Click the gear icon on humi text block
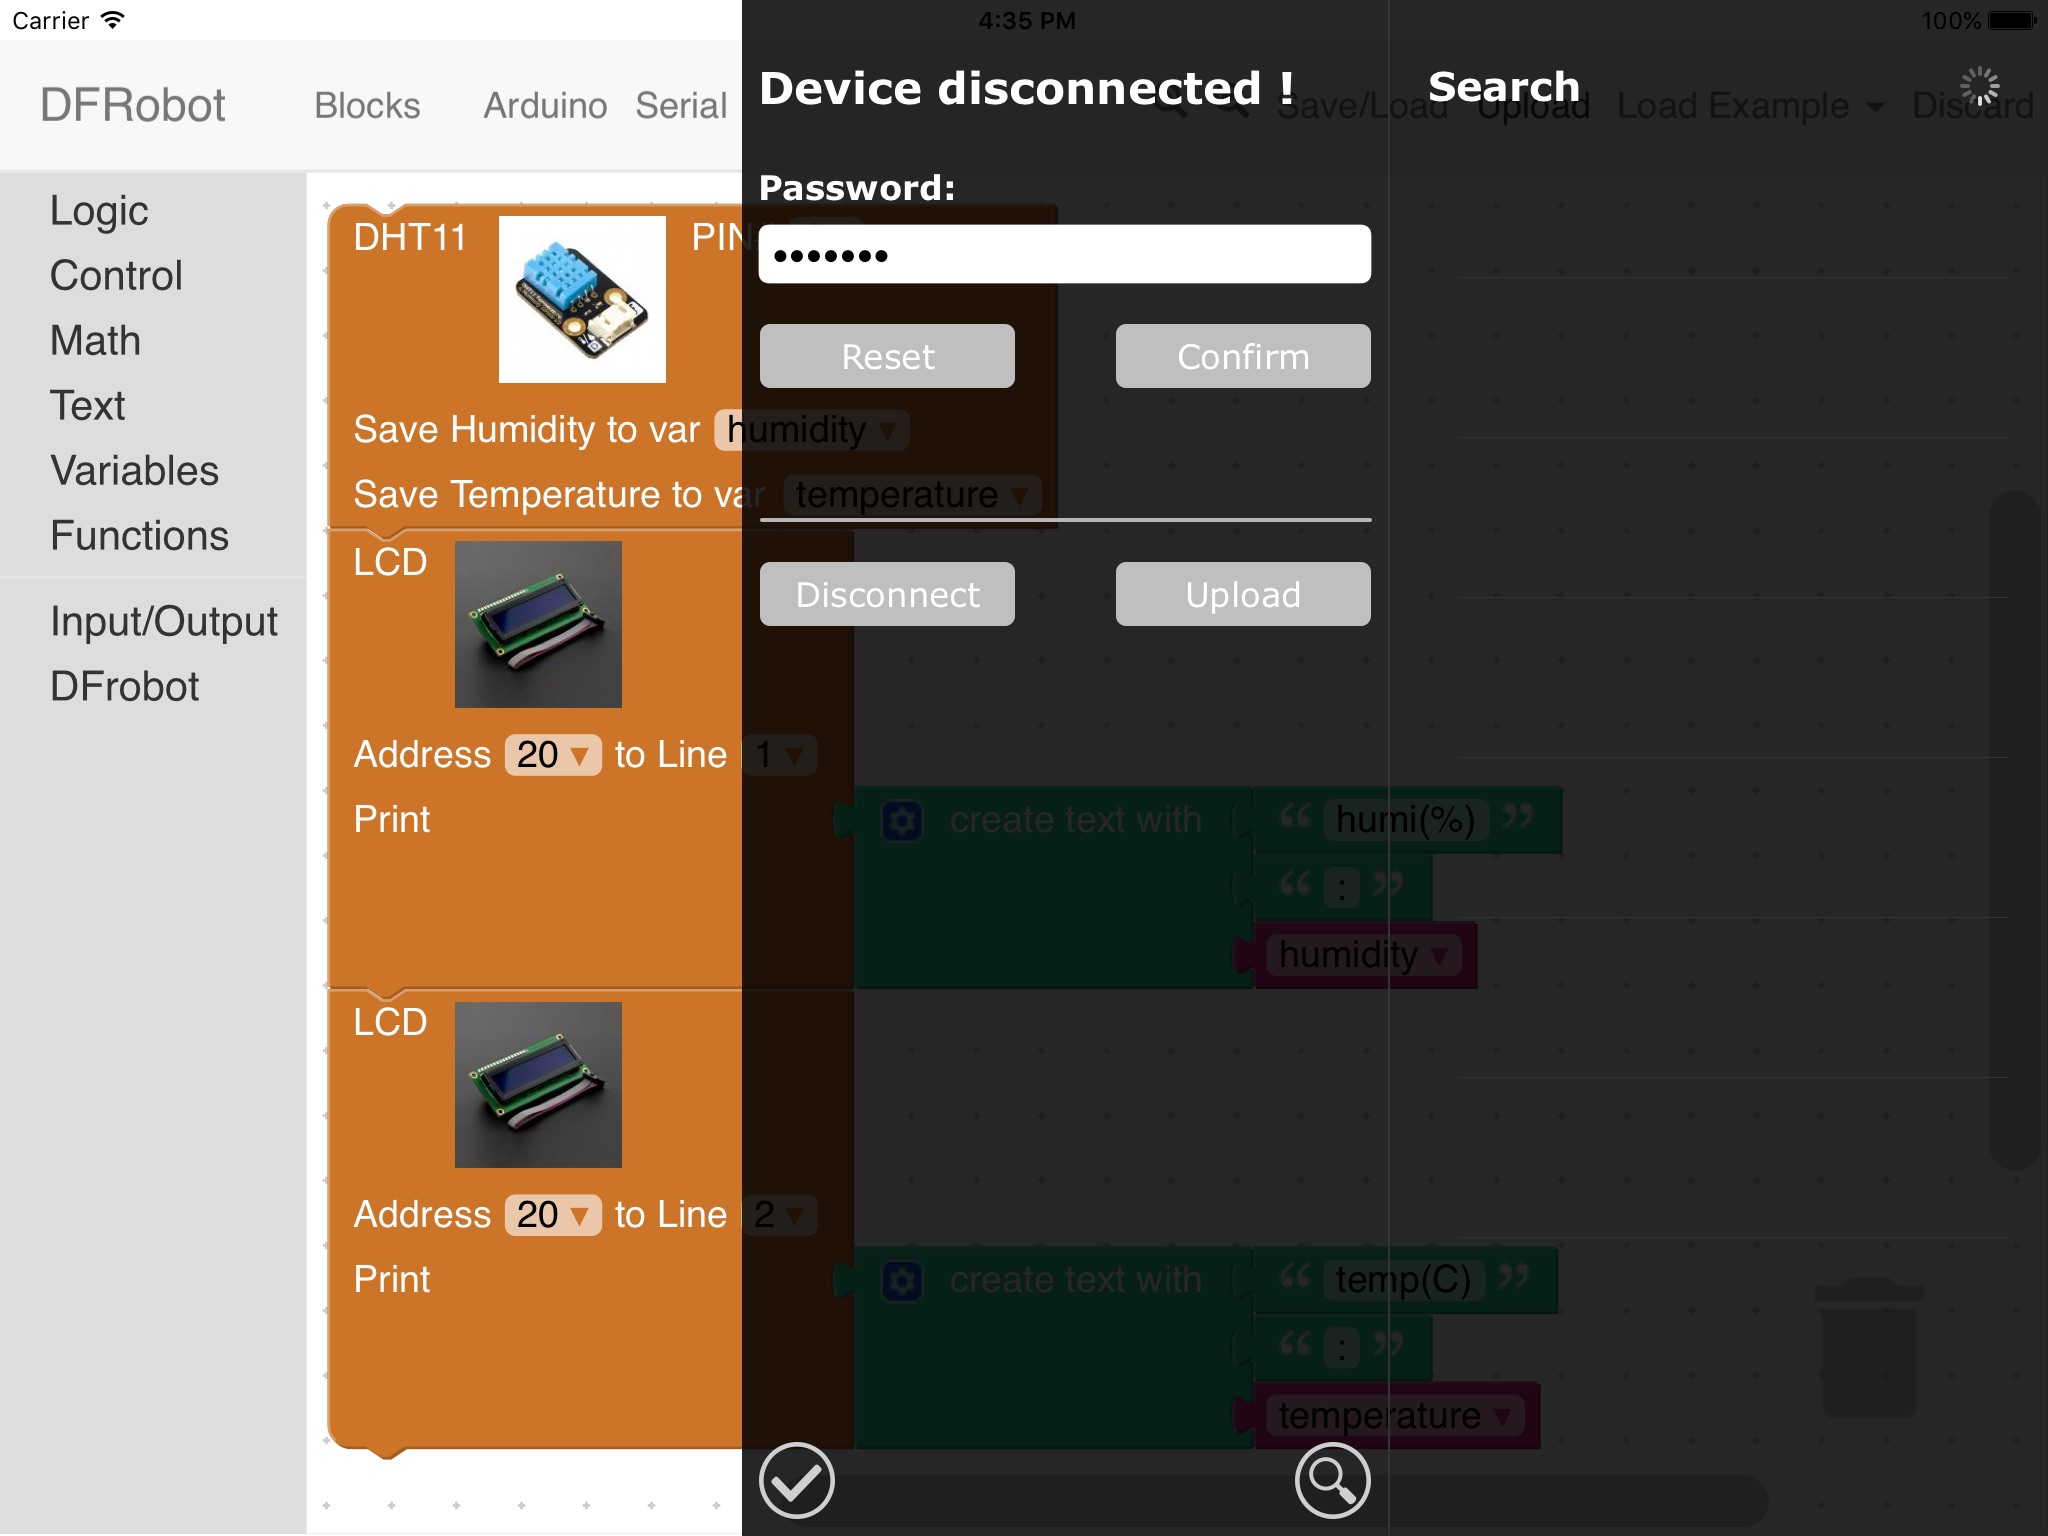This screenshot has width=2048, height=1536. pyautogui.click(x=902, y=821)
